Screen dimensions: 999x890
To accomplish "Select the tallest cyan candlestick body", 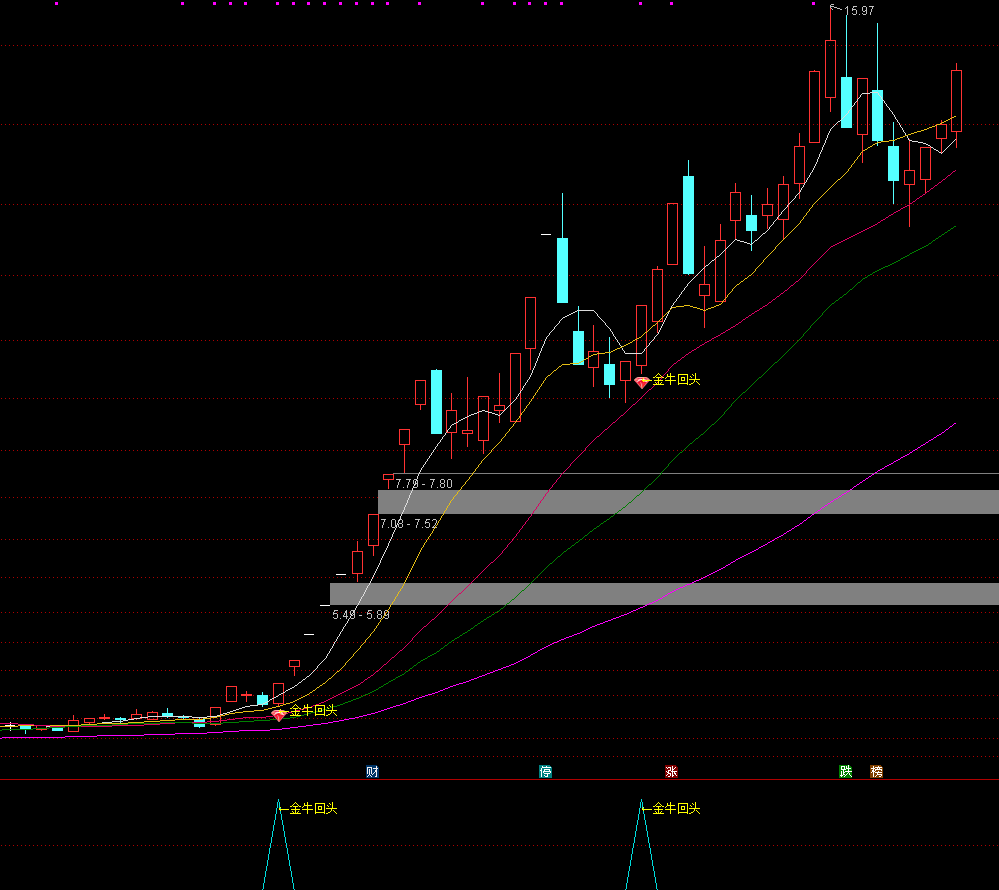I will coord(688,225).
